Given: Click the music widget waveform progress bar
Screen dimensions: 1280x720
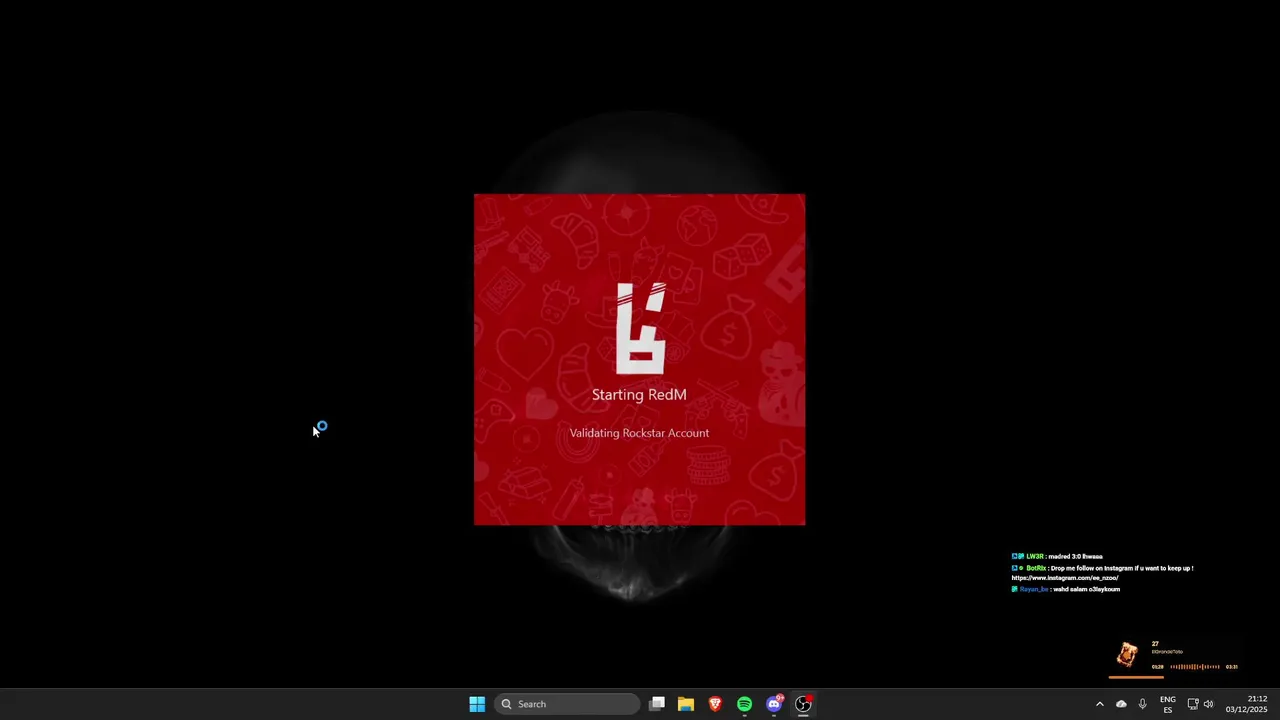Looking at the screenshot, I should point(1195,667).
